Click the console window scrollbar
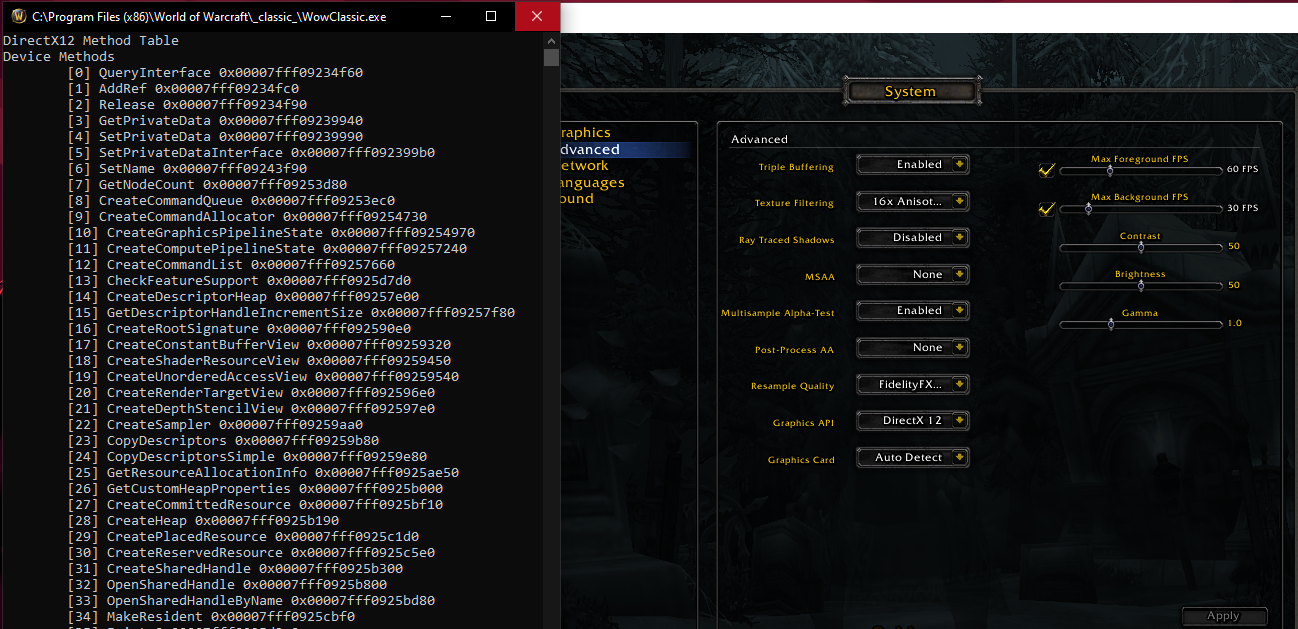1298x629 pixels. 550,56
